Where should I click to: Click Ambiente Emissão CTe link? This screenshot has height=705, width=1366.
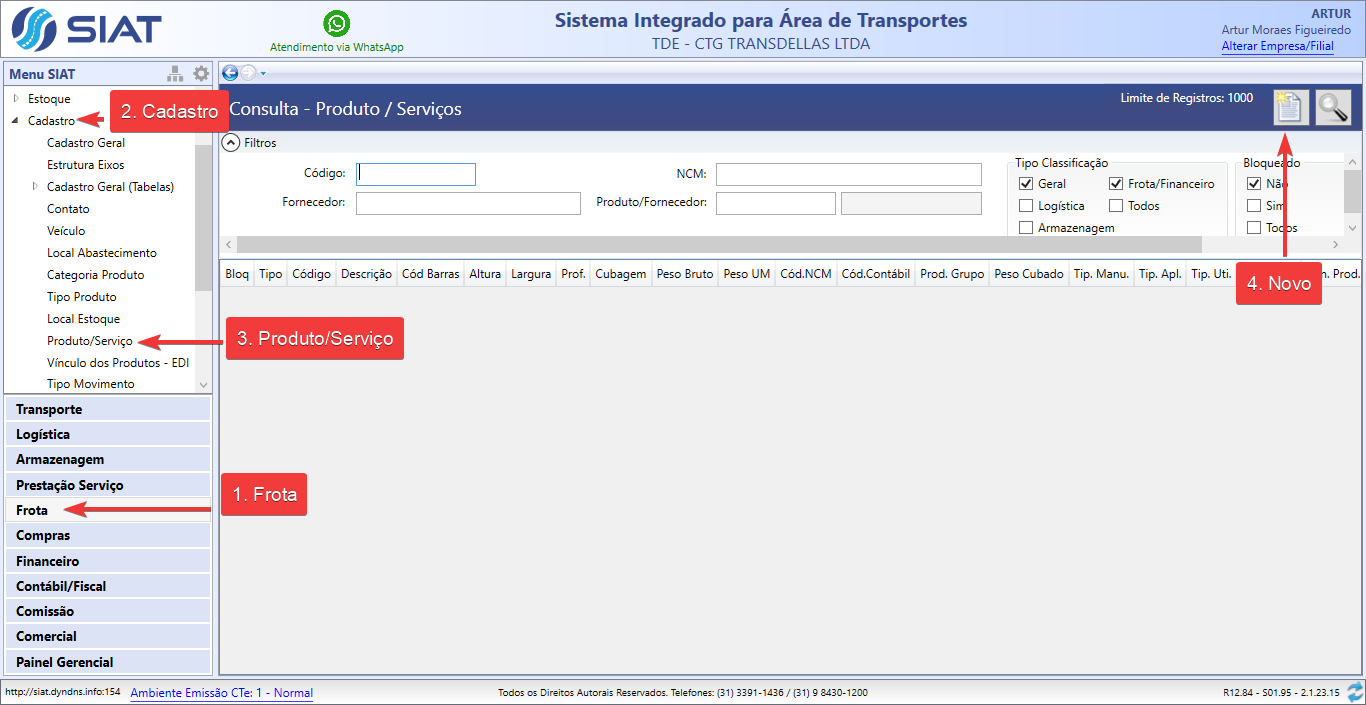coord(221,693)
